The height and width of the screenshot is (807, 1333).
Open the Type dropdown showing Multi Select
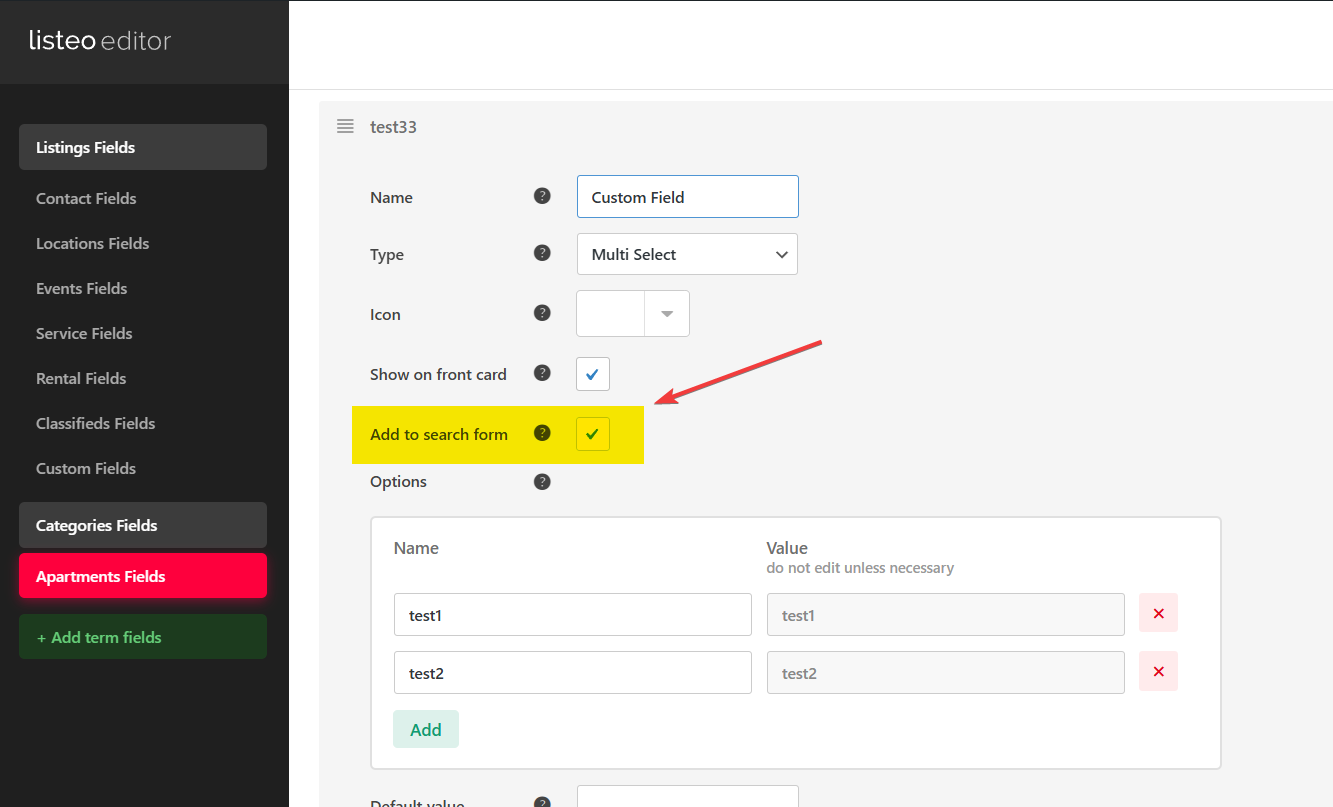click(687, 254)
